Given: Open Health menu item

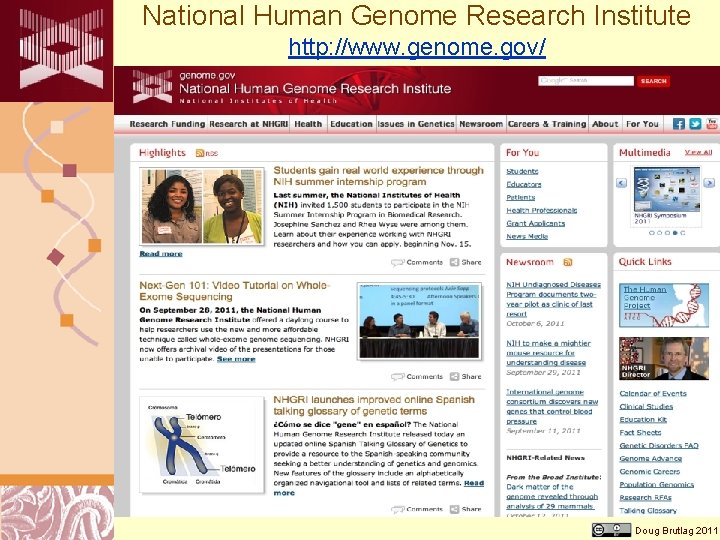Looking at the screenshot, I should point(308,124).
